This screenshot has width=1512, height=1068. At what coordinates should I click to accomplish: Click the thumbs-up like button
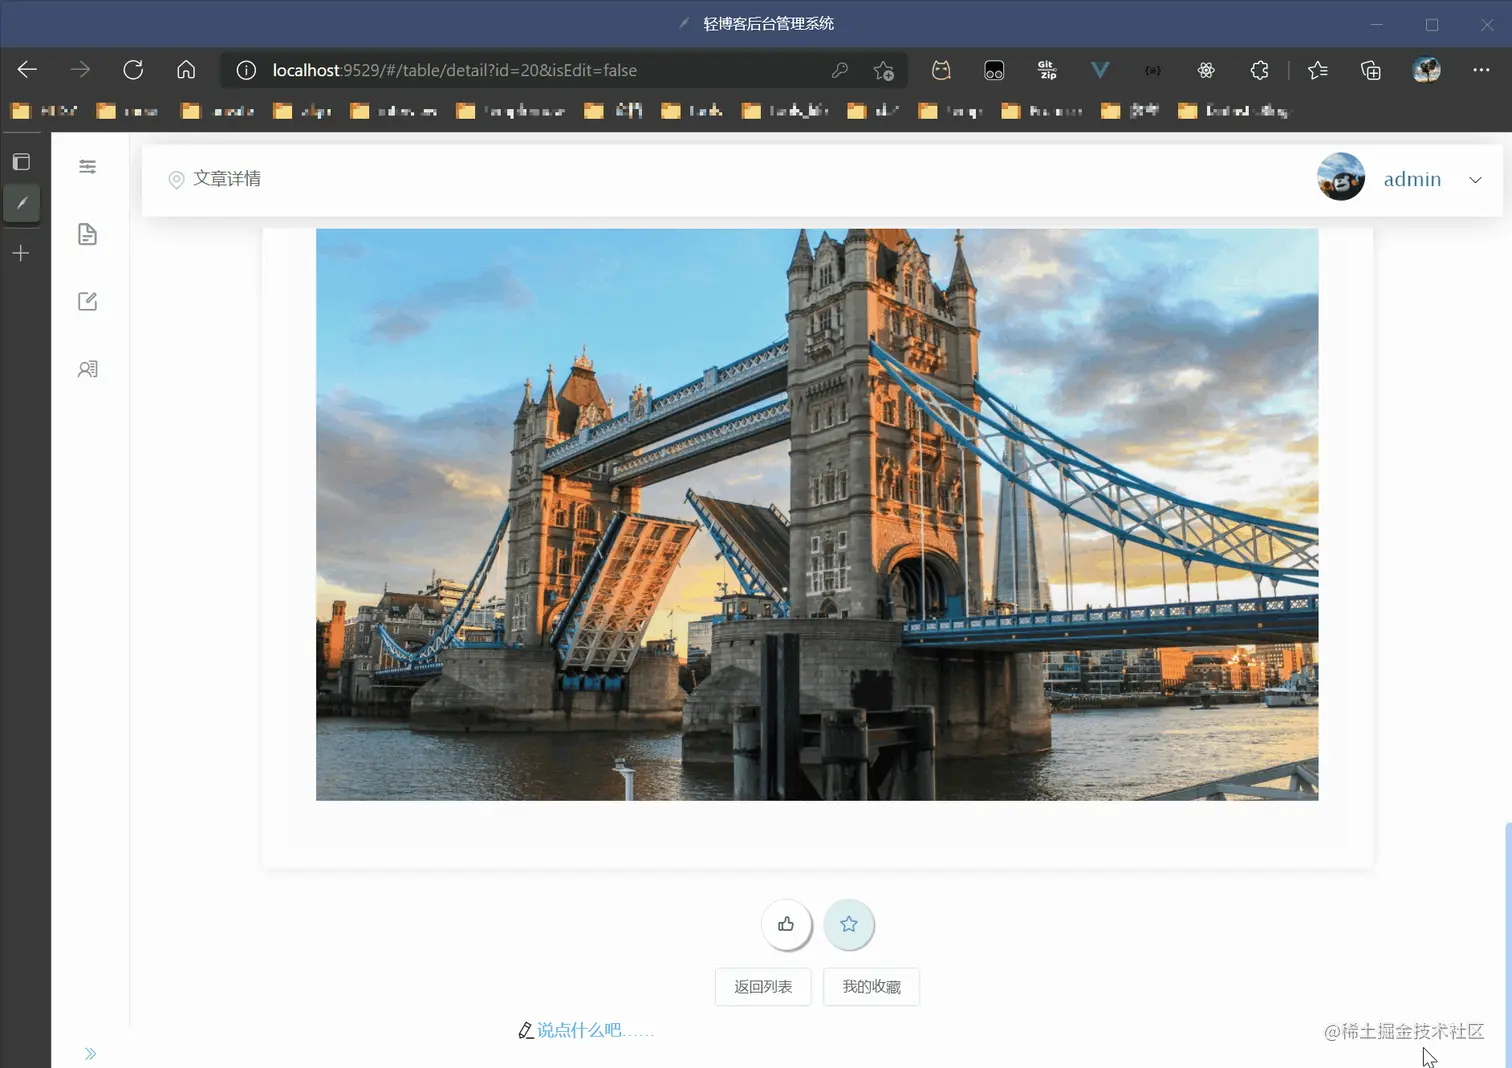[x=786, y=924]
